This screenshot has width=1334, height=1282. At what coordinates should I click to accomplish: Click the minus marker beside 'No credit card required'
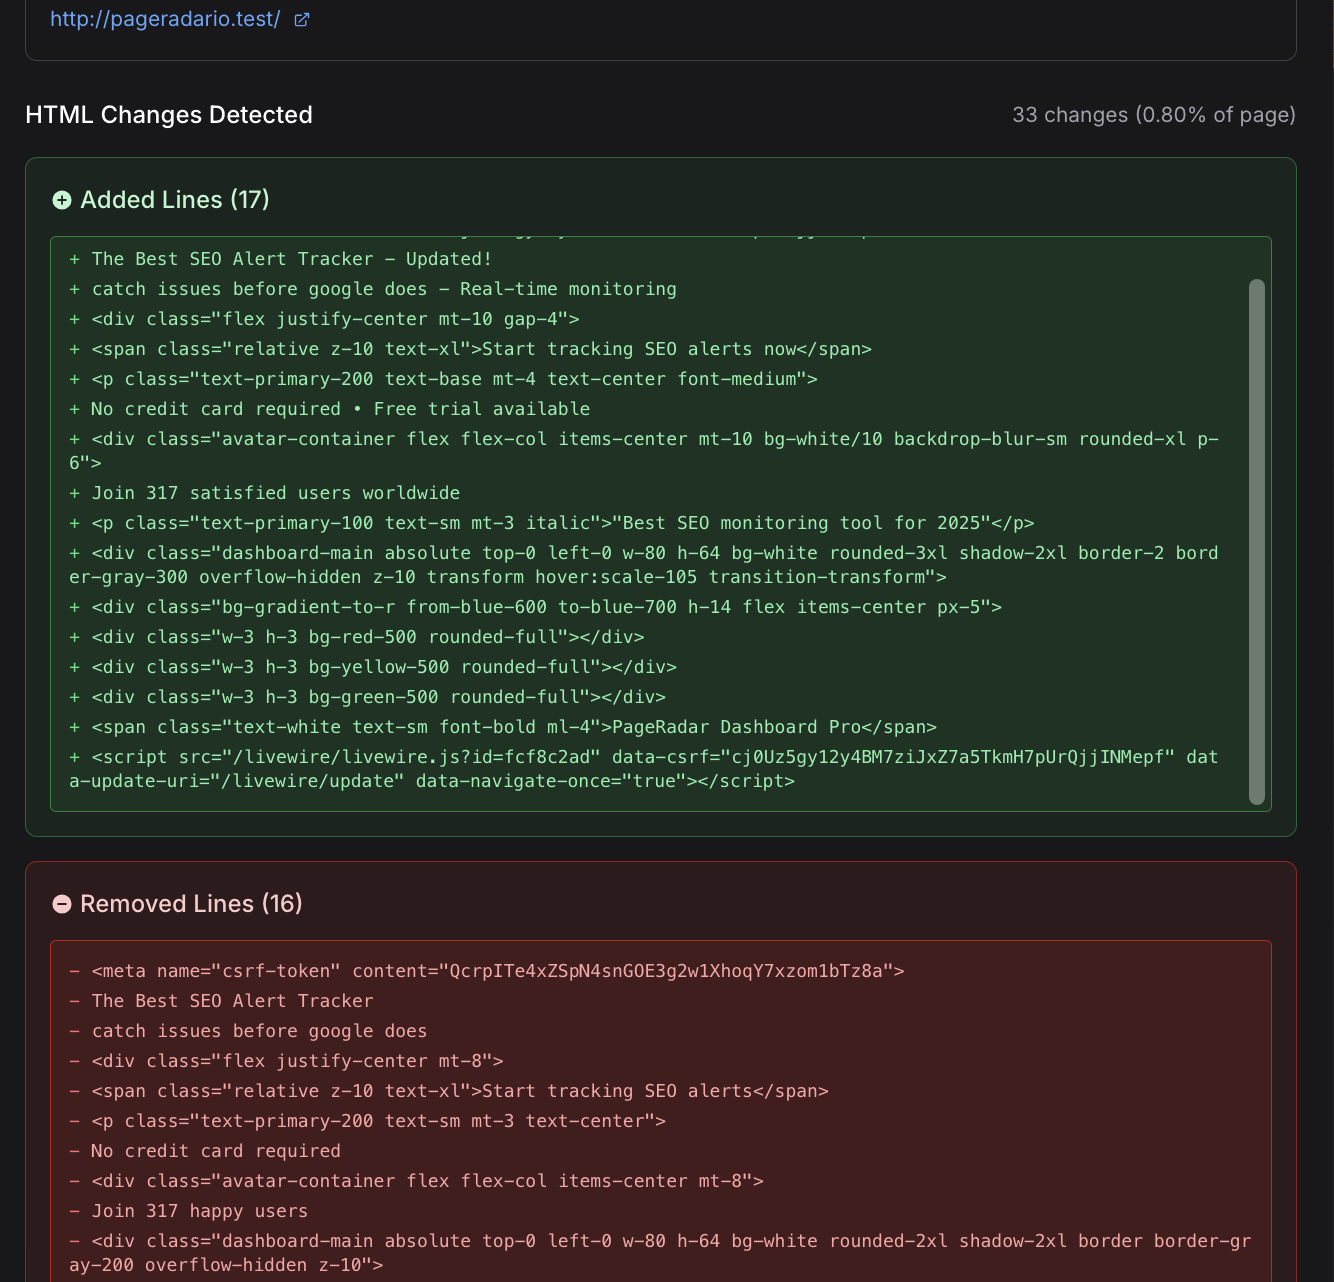pos(73,1151)
